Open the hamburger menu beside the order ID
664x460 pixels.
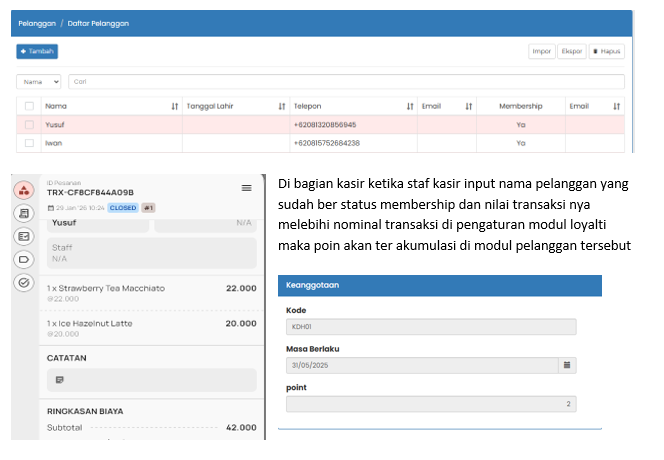point(246,188)
